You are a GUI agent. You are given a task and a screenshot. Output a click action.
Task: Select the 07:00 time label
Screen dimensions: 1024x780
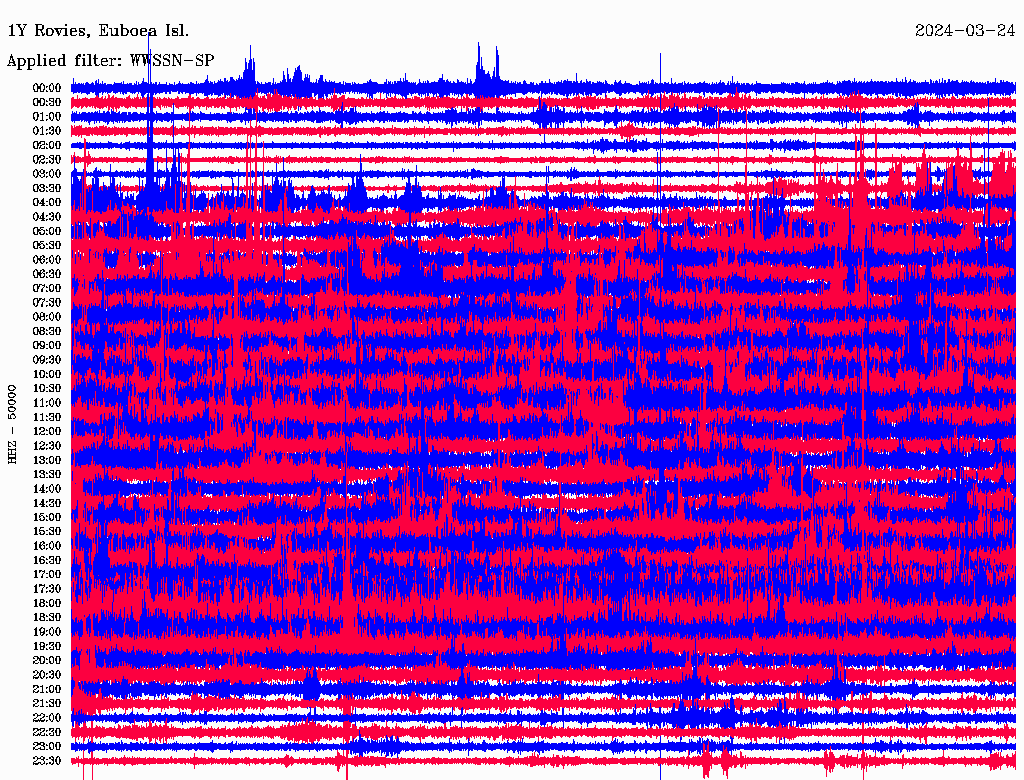click(47, 288)
